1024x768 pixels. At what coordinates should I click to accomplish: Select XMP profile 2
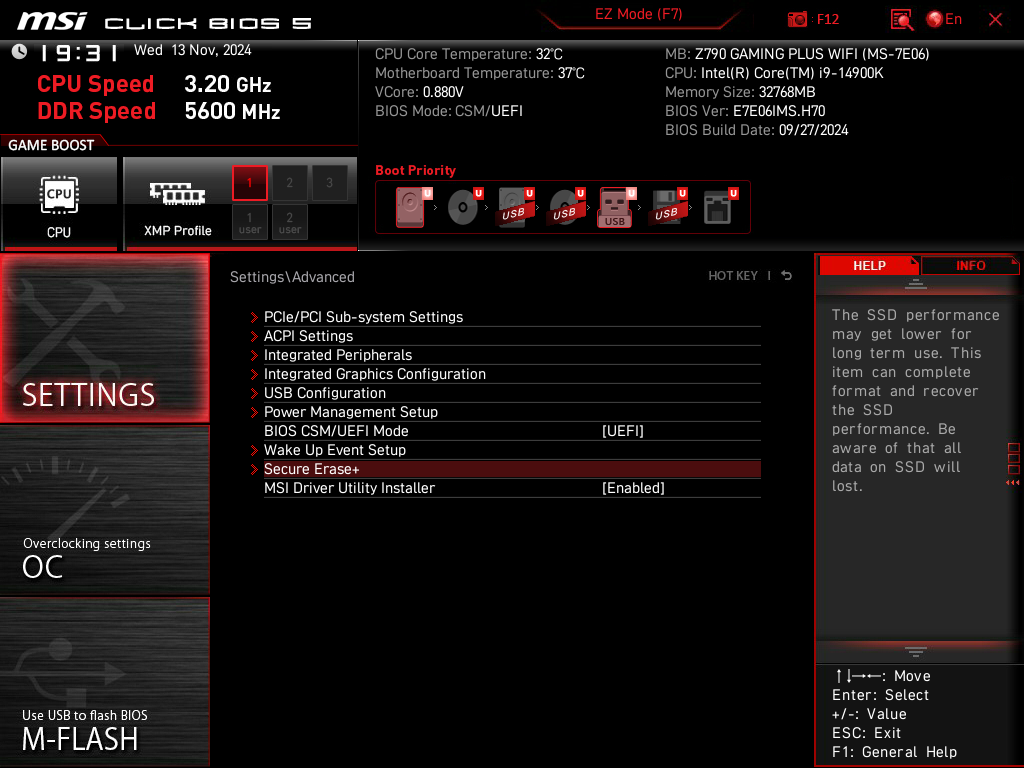pos(289,183)
